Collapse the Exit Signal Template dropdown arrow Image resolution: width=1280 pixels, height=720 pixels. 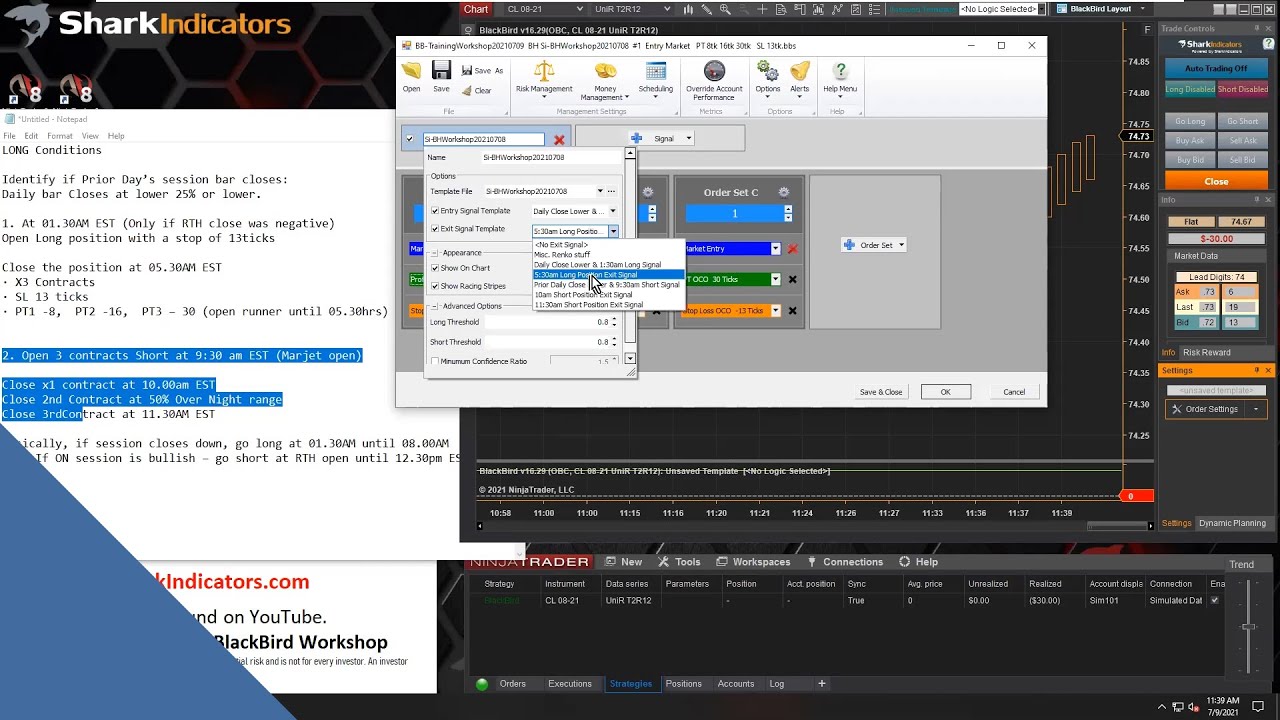pyautogui.click(x=613, y=231)
